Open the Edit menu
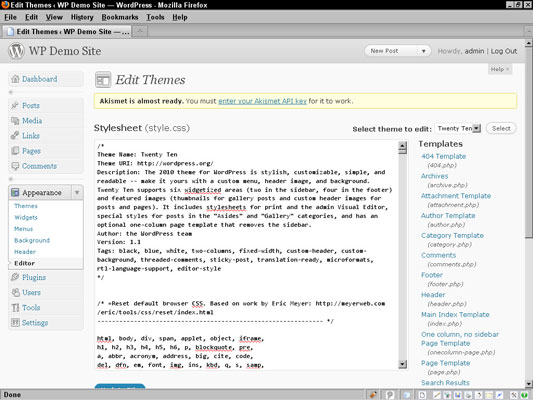This screenshot has width=533, height=400. tap(31, 17)
